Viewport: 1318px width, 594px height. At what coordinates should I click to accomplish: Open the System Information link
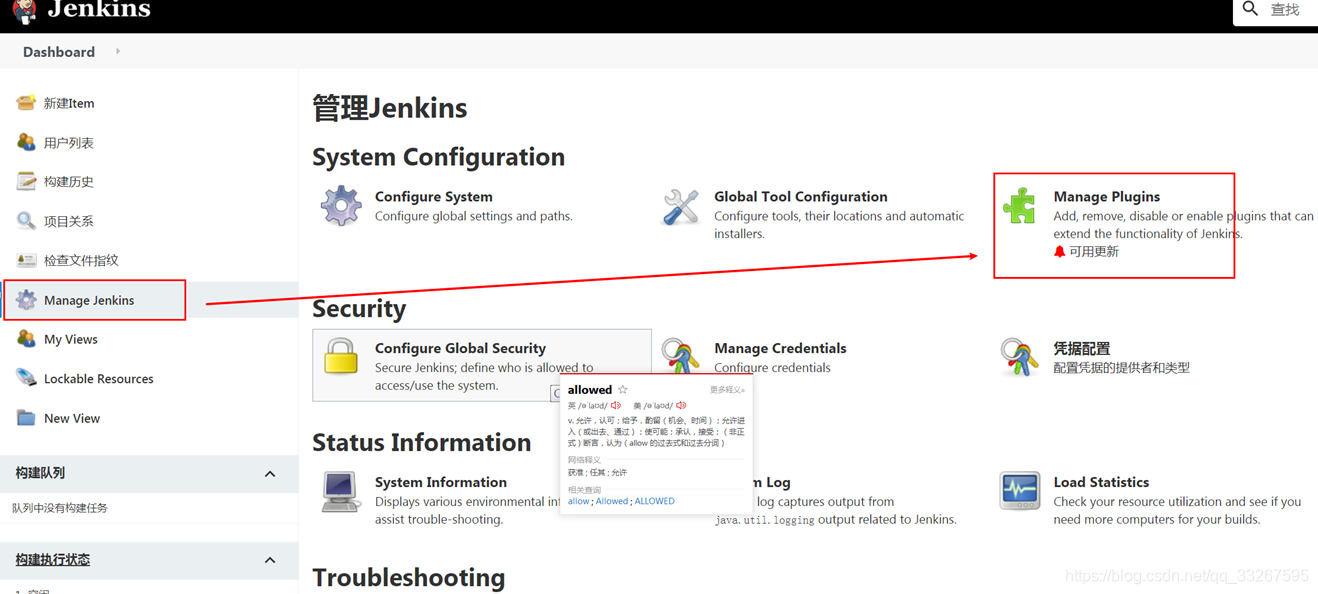441,482
